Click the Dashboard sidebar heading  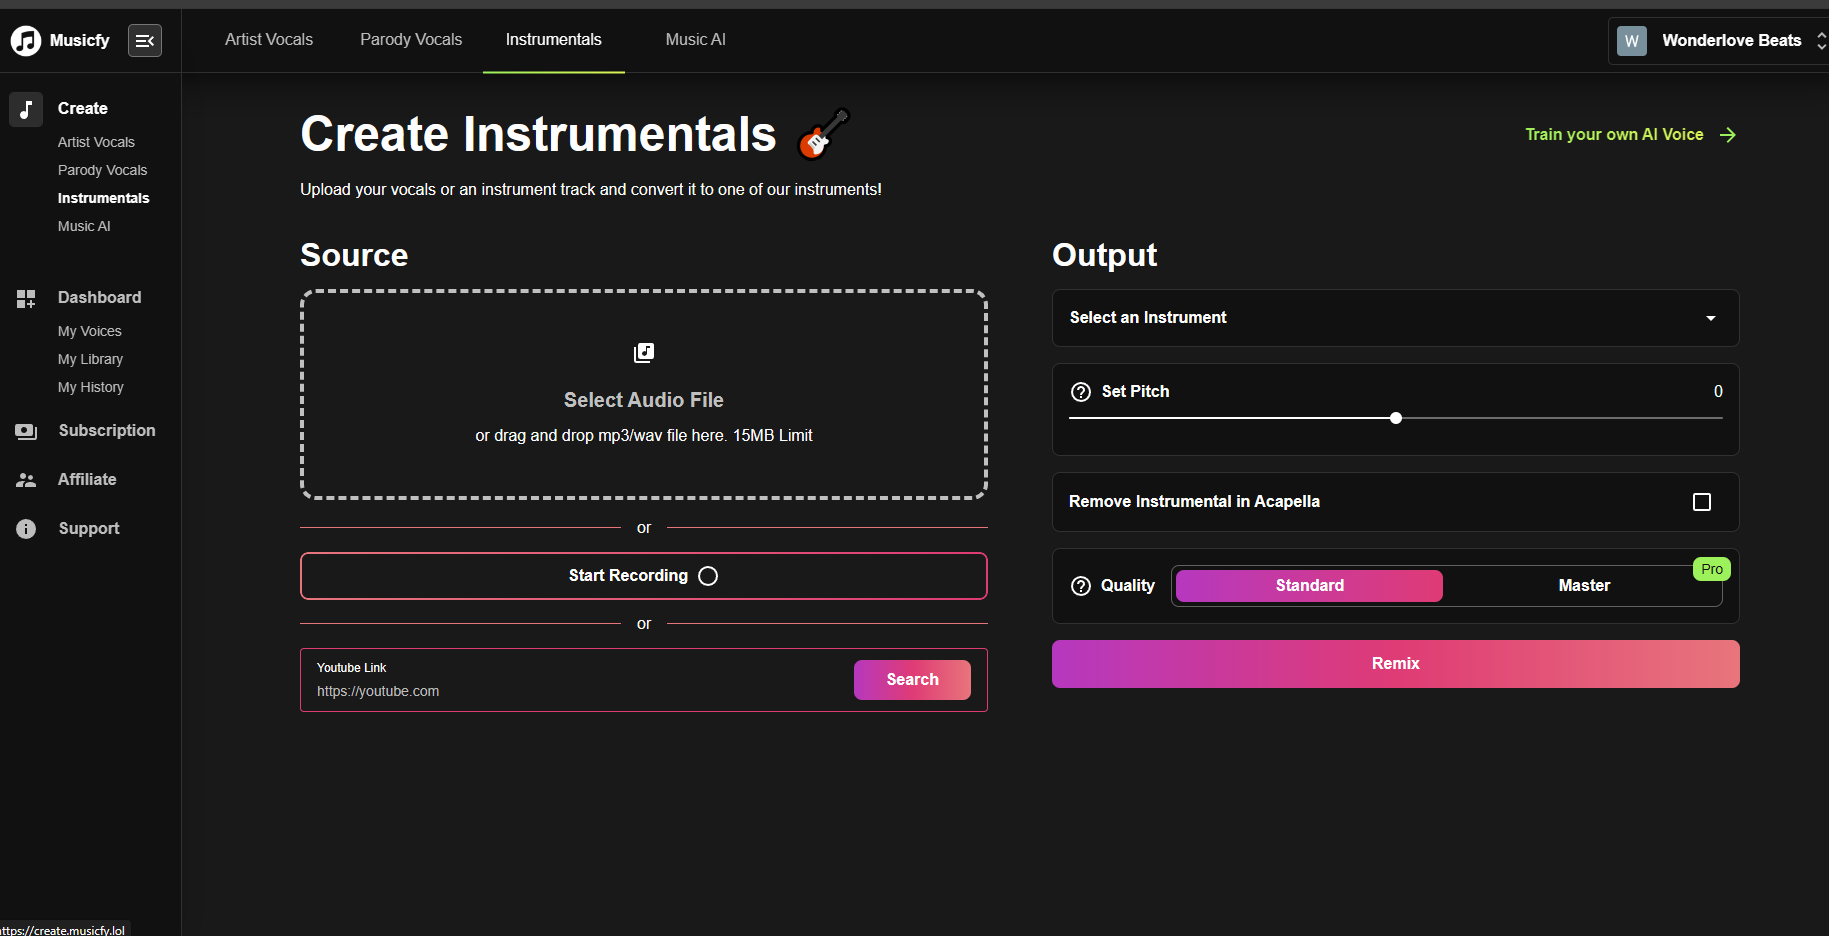click(100, 298)
